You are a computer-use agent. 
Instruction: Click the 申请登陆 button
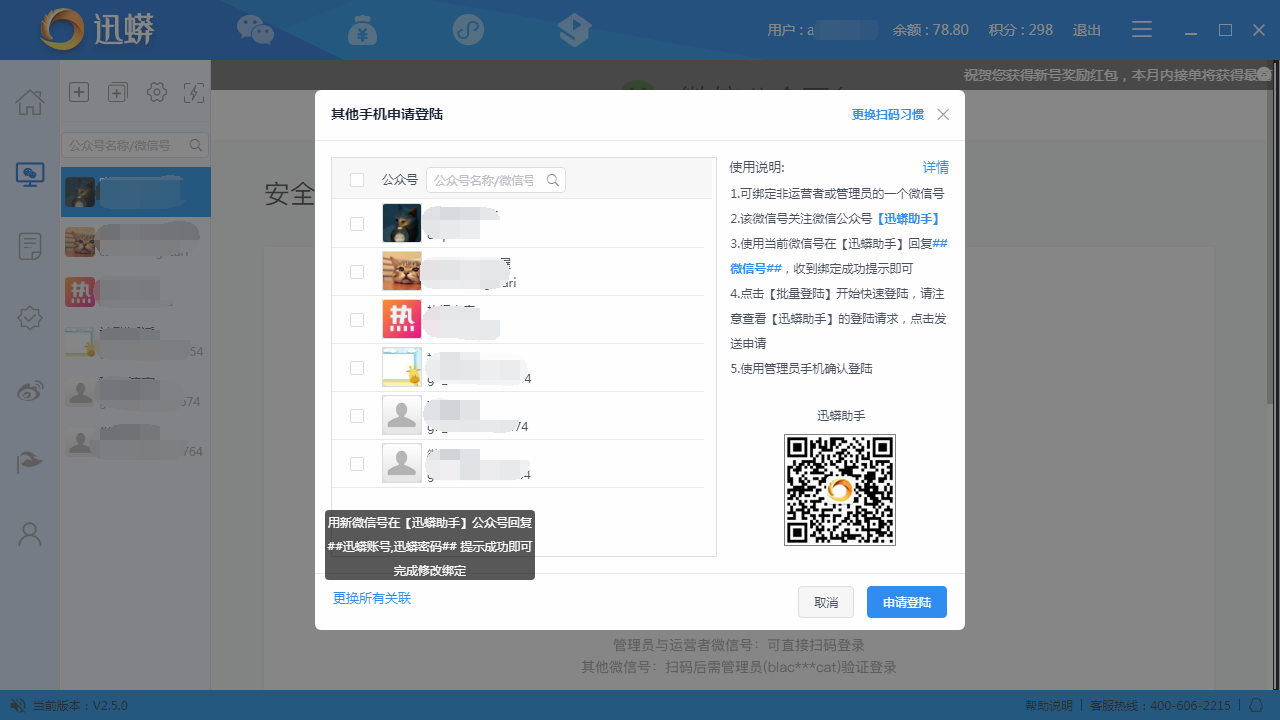(907, 602)
